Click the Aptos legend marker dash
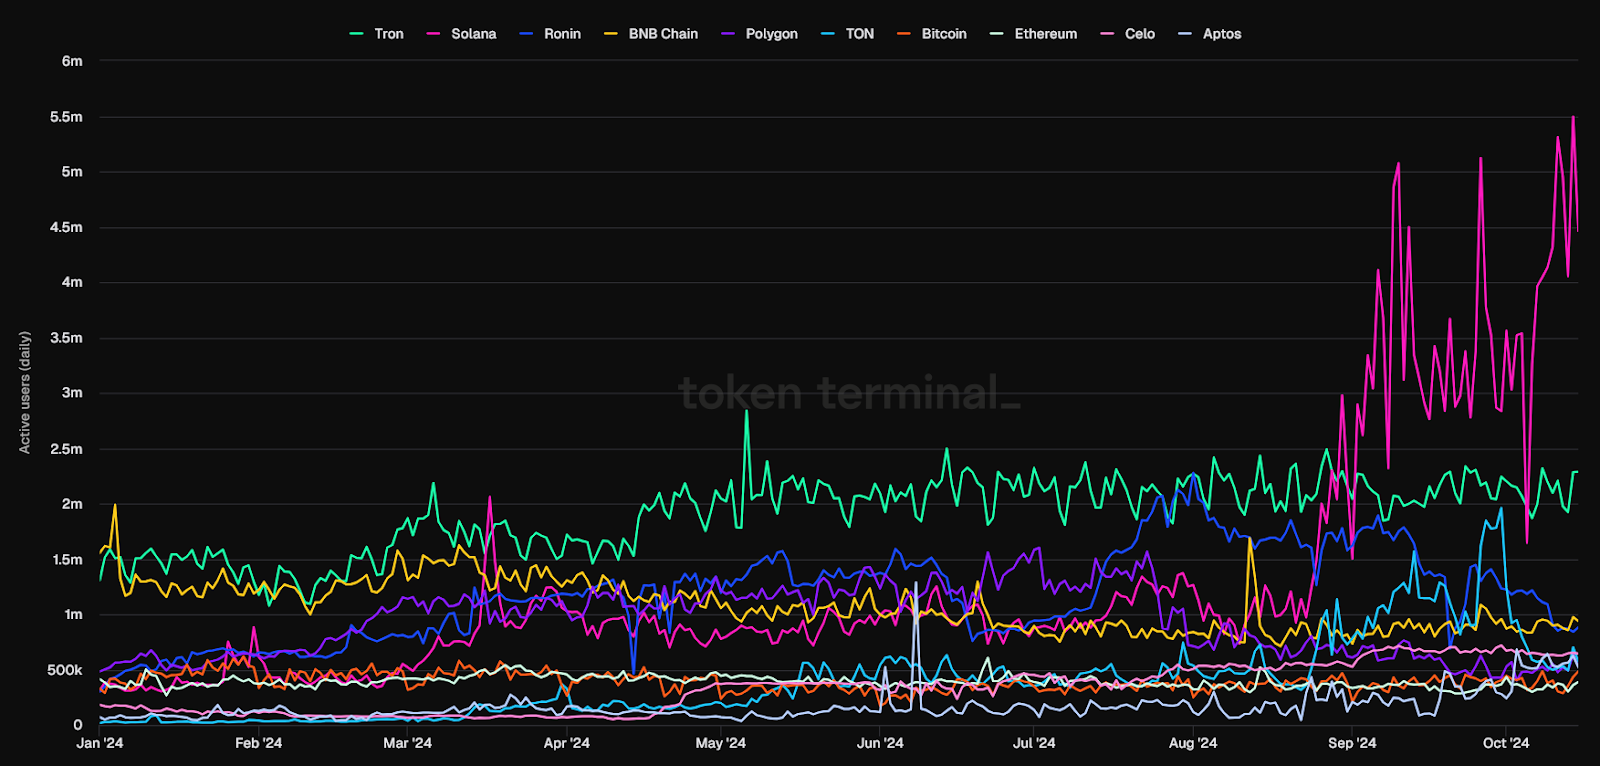Image resolution: width=1600 pixels, height=766 pixels. 1185,34
